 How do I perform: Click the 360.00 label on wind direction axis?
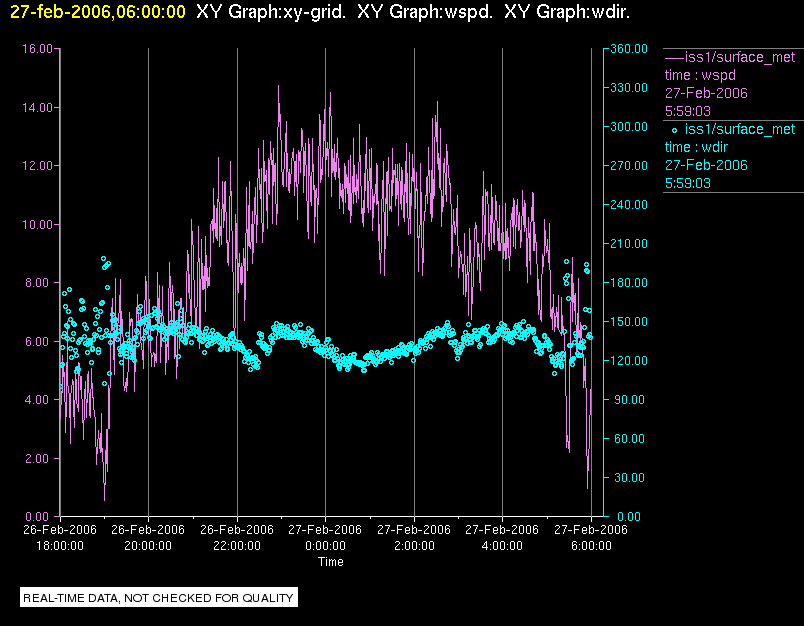[x=629, y=49]
